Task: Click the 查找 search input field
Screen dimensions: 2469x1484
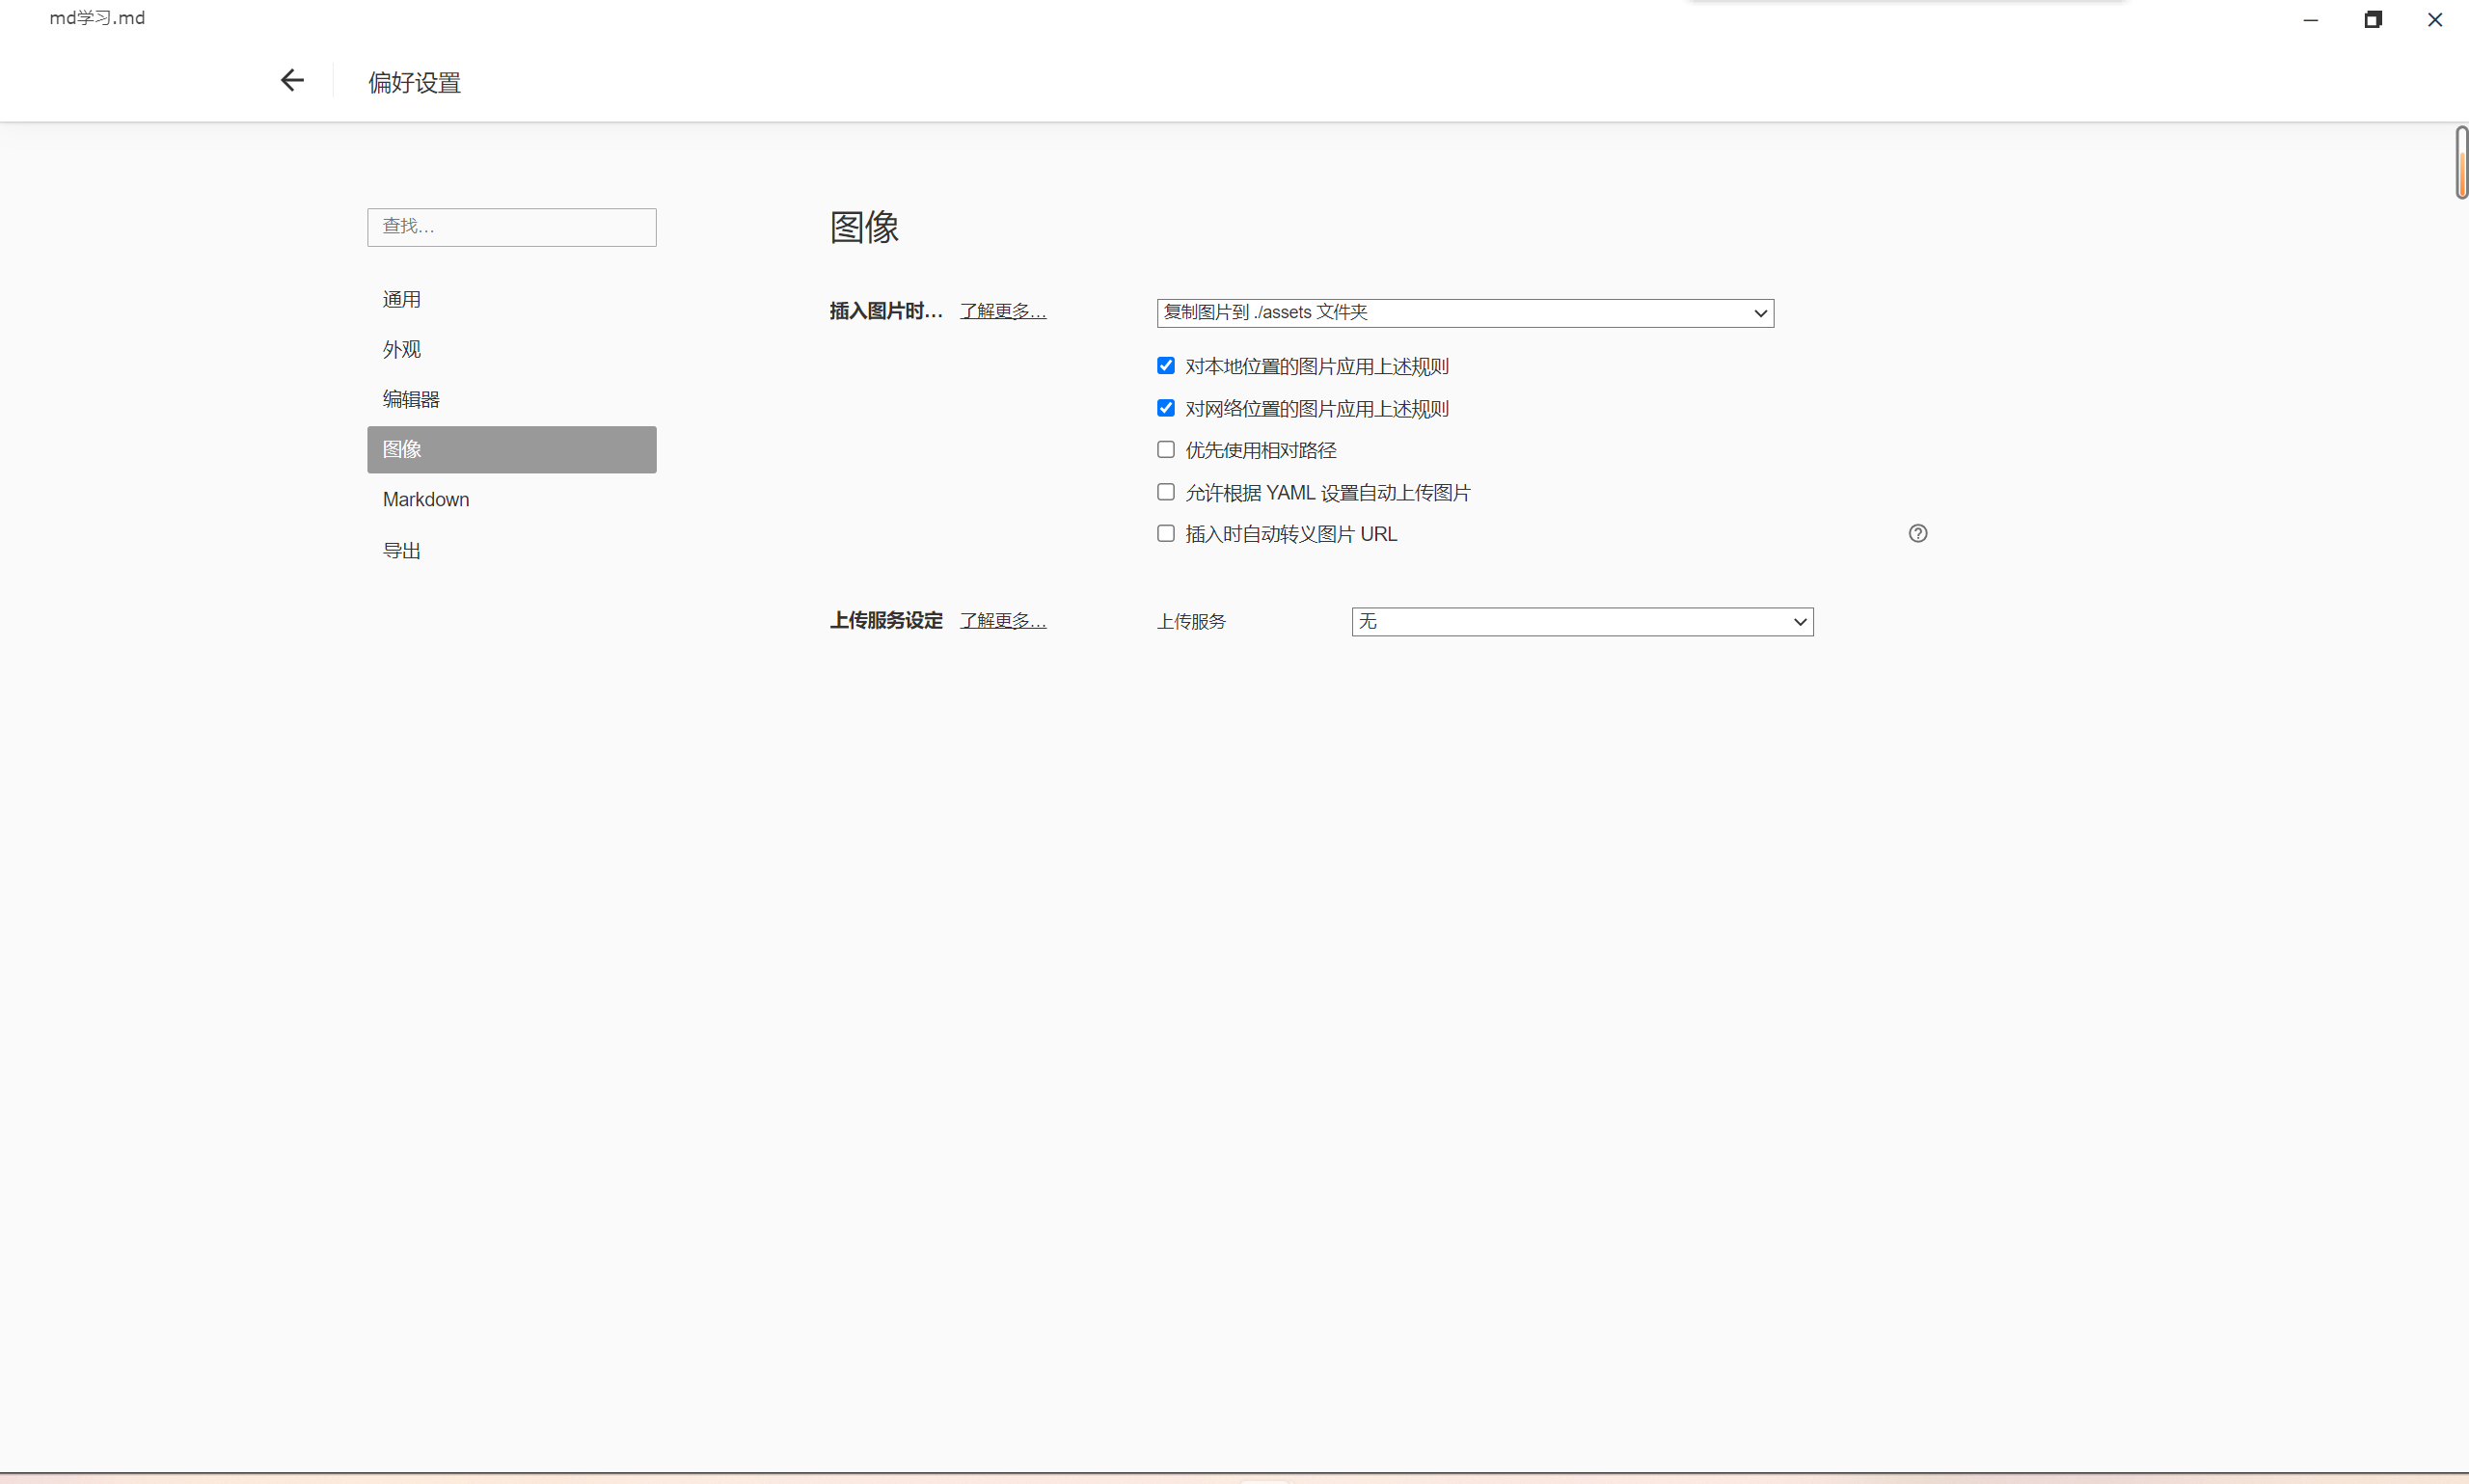Action: coord(511,227)
